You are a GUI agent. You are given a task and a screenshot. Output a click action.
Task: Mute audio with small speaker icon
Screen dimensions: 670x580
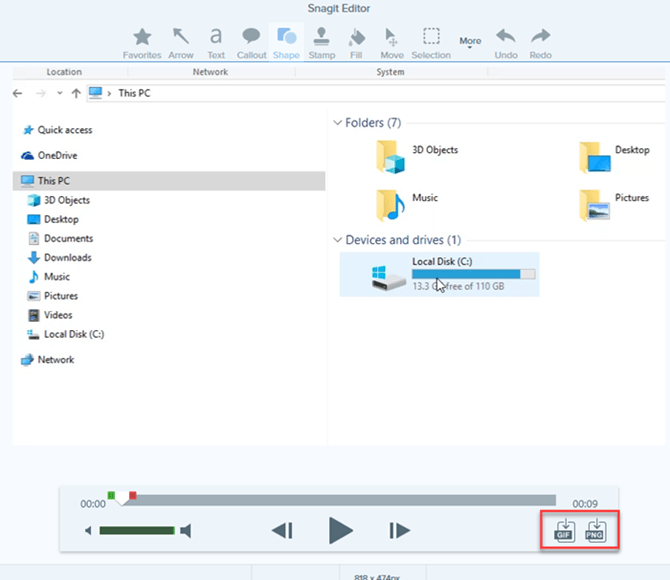pyautogui.click(x=88, y=531)
